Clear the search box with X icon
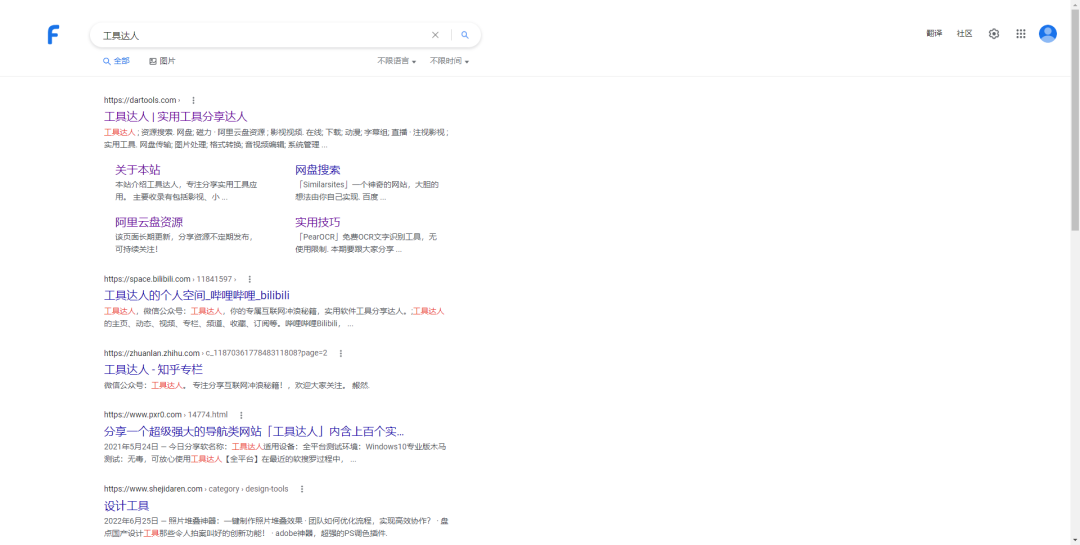 pyautogui.click(x=435, y=35)
